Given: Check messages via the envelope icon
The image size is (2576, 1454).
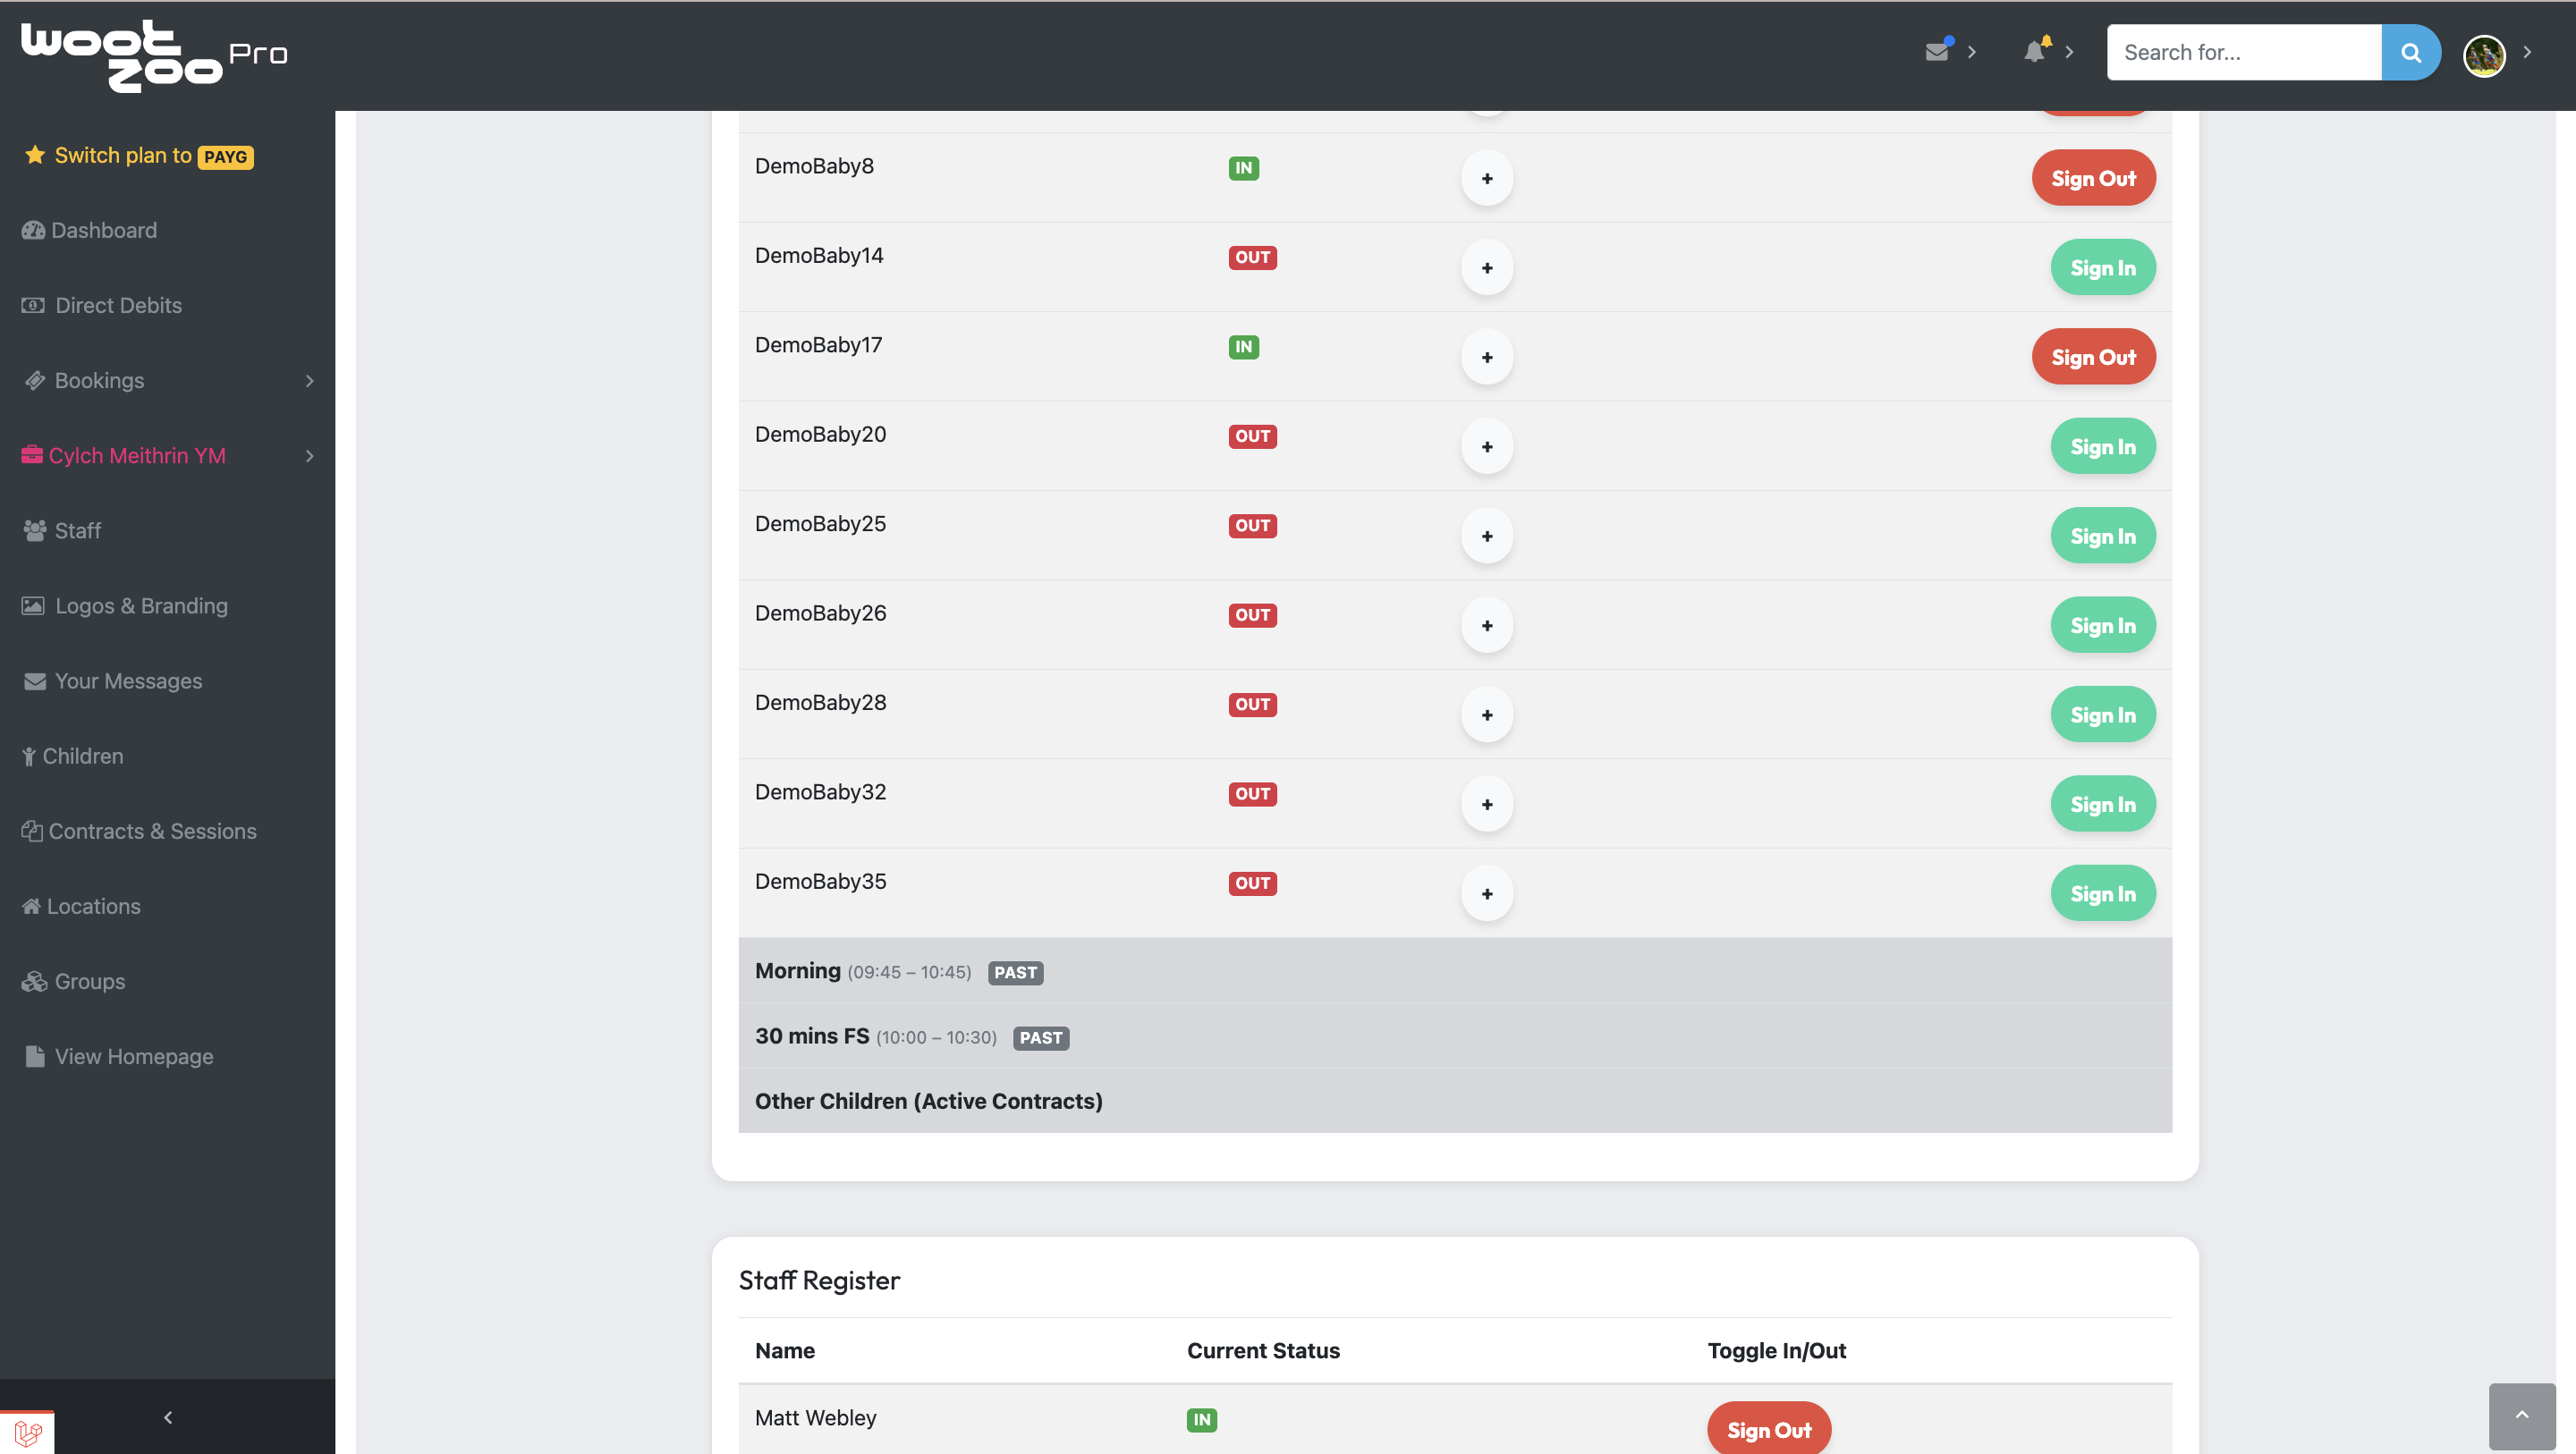Looking at the screenshot, I should 1939,51.
